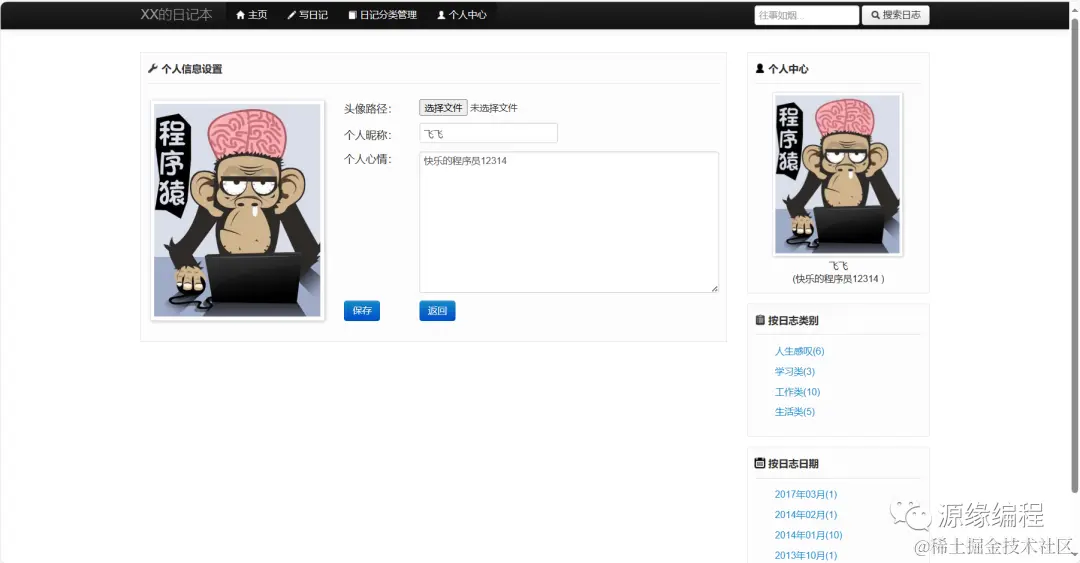Click the blue 保存 button

362,311
